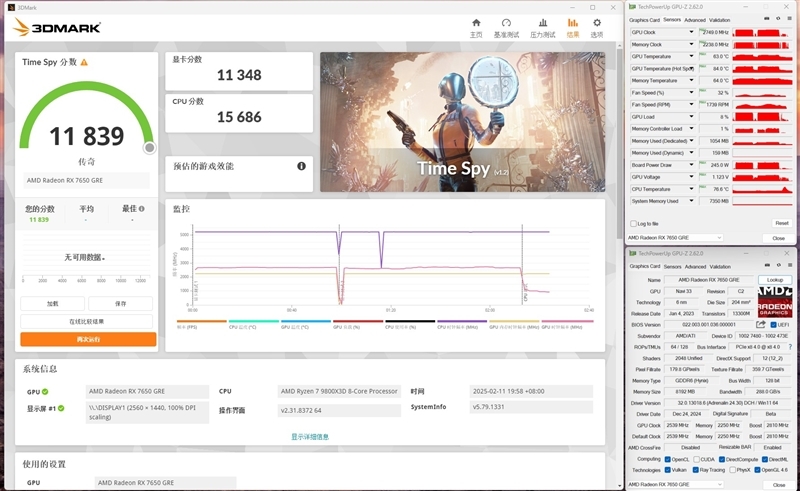Viewport: 800px width, 491px height.
Task: Click the info icon next to 最佳
Action: [141, 209]
